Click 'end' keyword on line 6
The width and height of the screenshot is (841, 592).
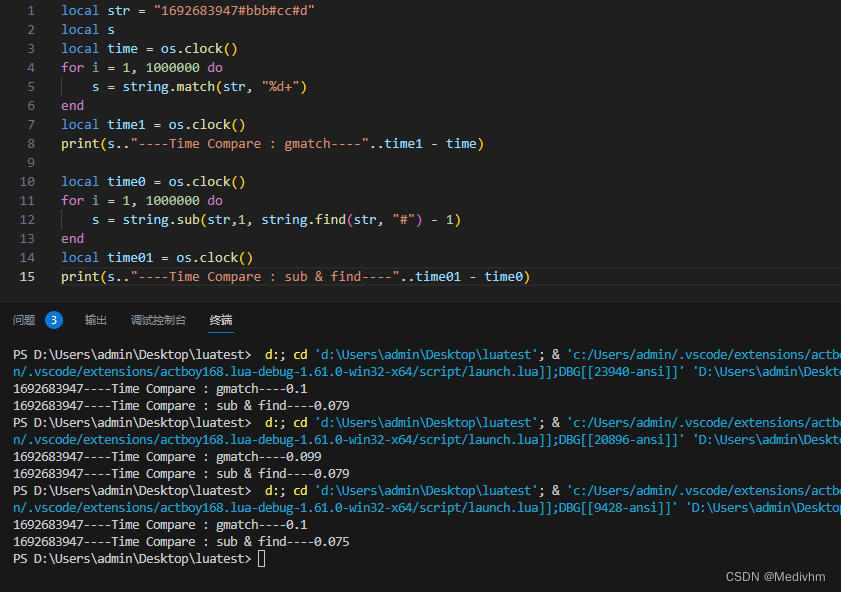[72, 106]
